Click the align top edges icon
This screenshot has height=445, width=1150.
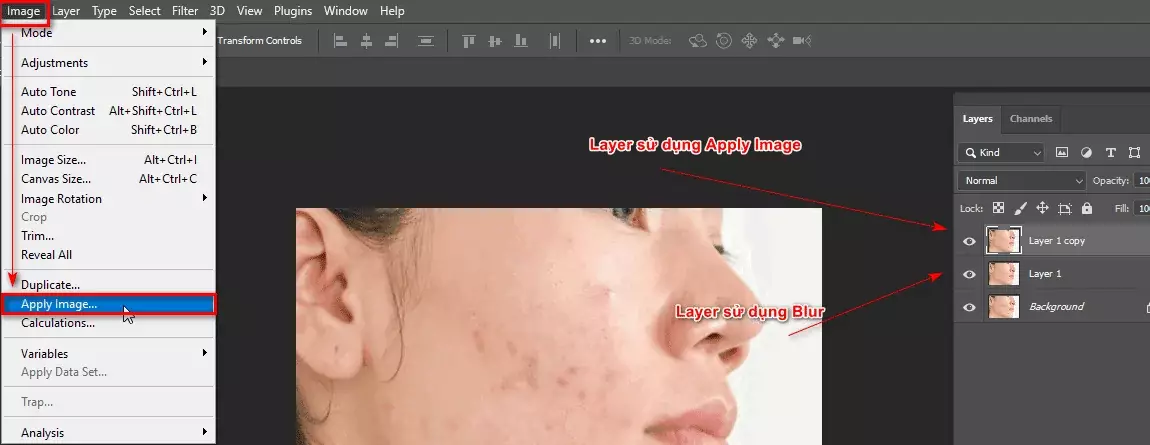tap(469, 41)
